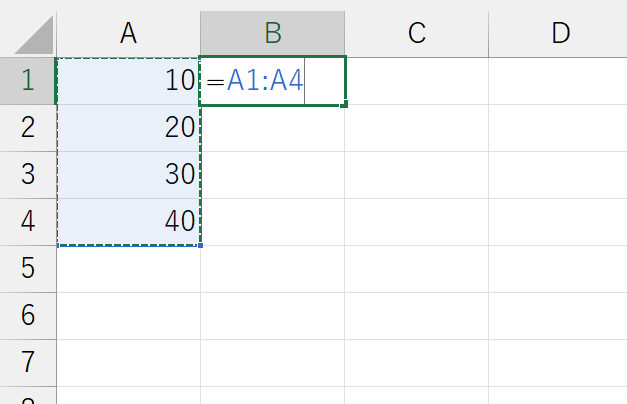Select column B header
The image size is (627, 404).
[x=272, y=33]
